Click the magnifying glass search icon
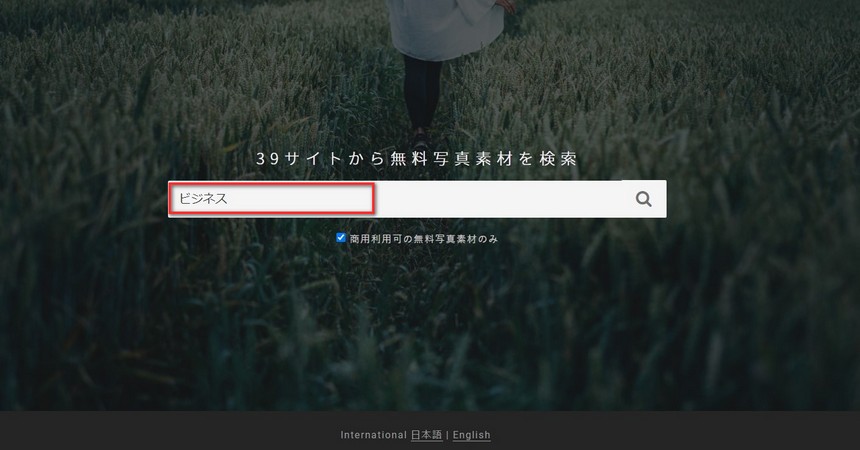This screenshot has width=860, height=450. coord(643,199)
